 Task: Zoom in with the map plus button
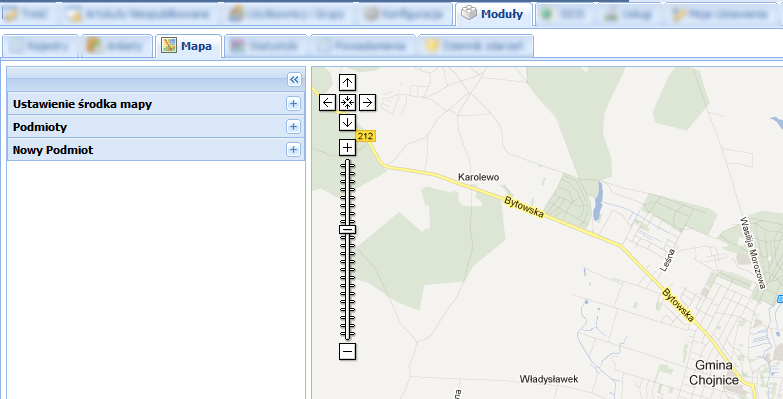click(347, 147)
